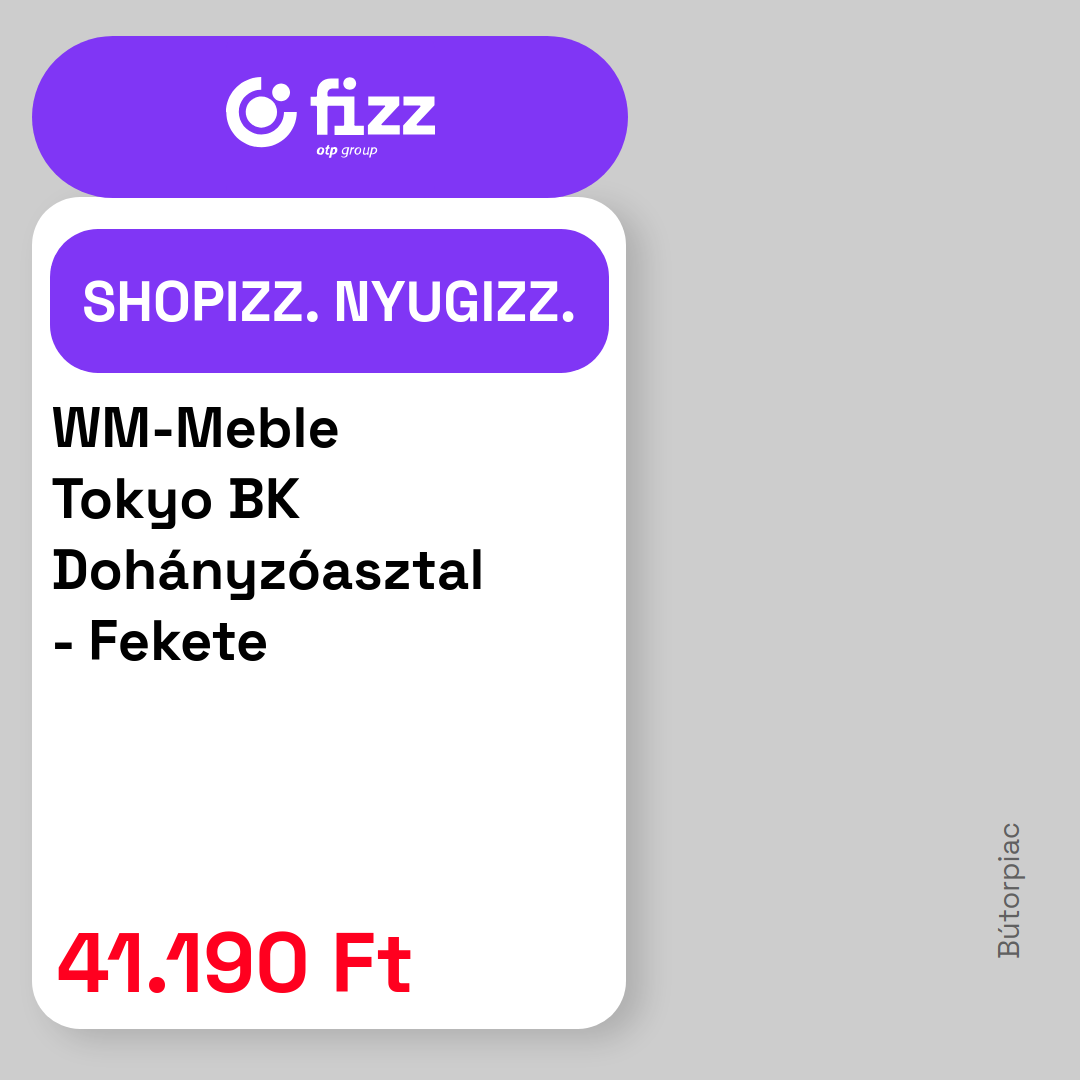This screenshot has height=1080, width=1080.
Task: Click the red 41.190 price number
Action: (x=182, y=963)
